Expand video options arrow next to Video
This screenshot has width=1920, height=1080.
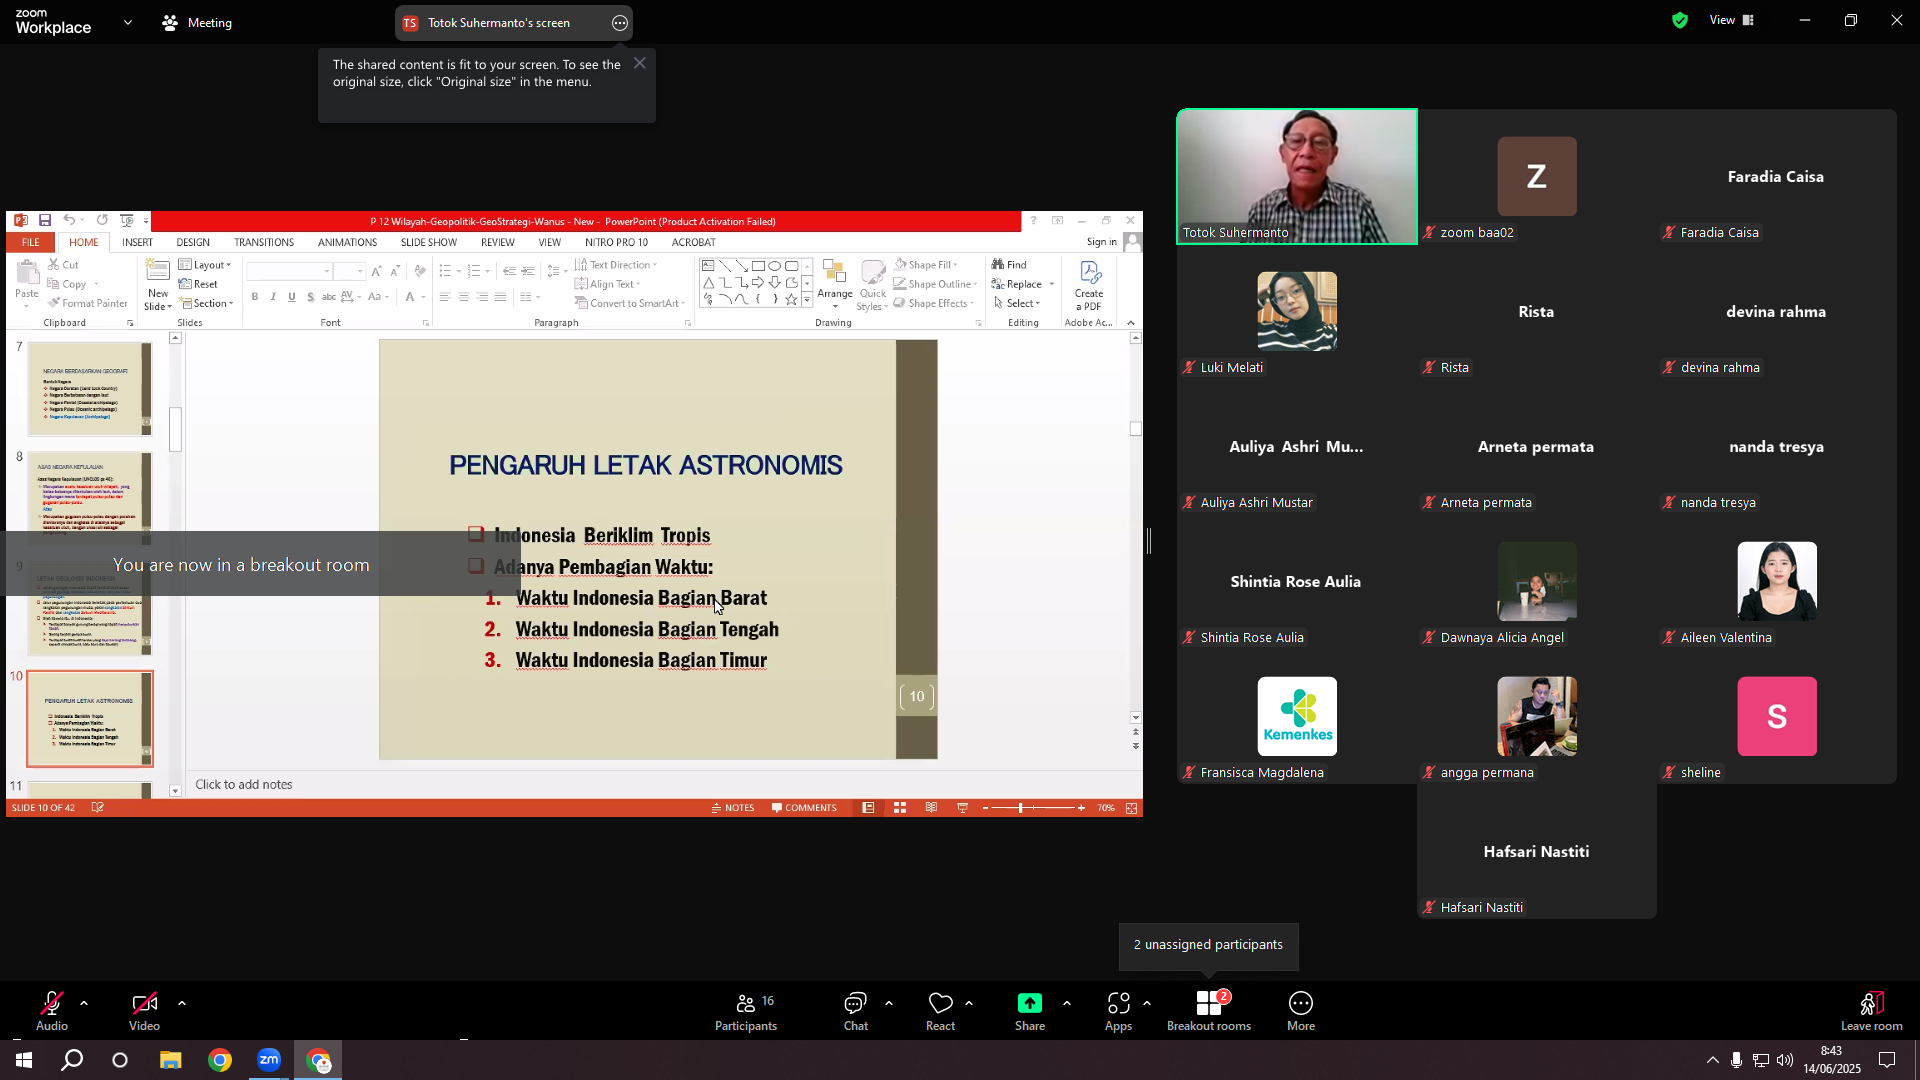point(182,1003)
